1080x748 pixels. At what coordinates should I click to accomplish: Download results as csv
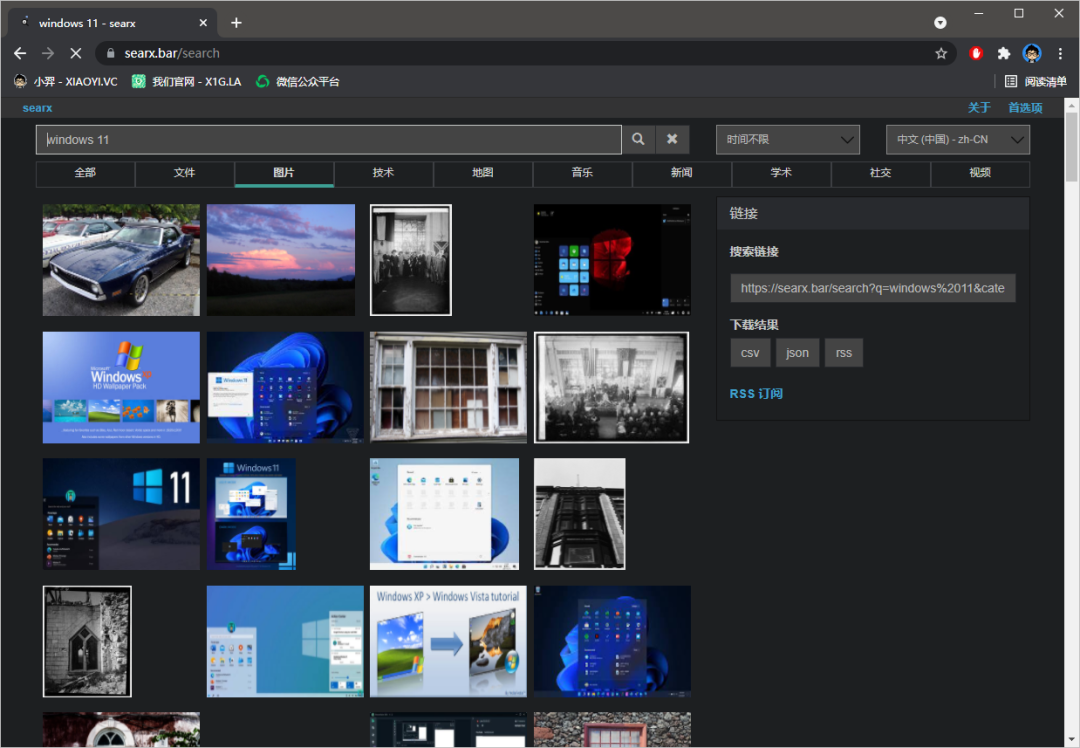(x=750, y=353)
